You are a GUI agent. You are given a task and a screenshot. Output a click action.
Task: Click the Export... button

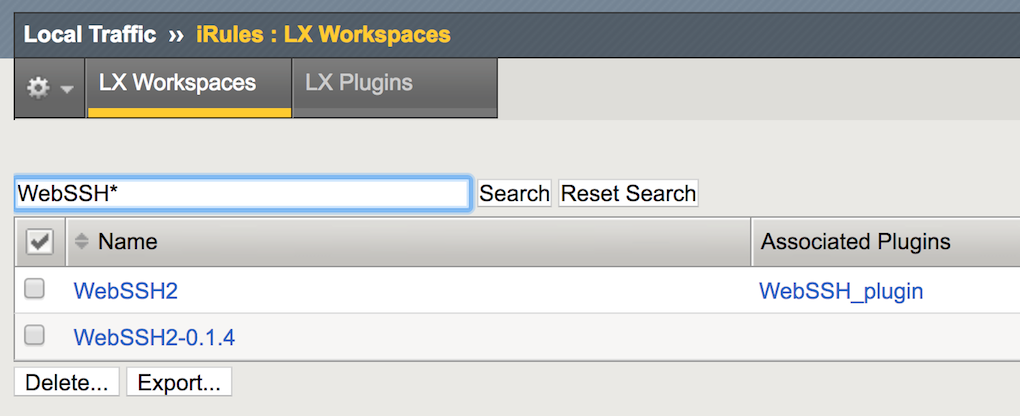(x=179, y=382)
